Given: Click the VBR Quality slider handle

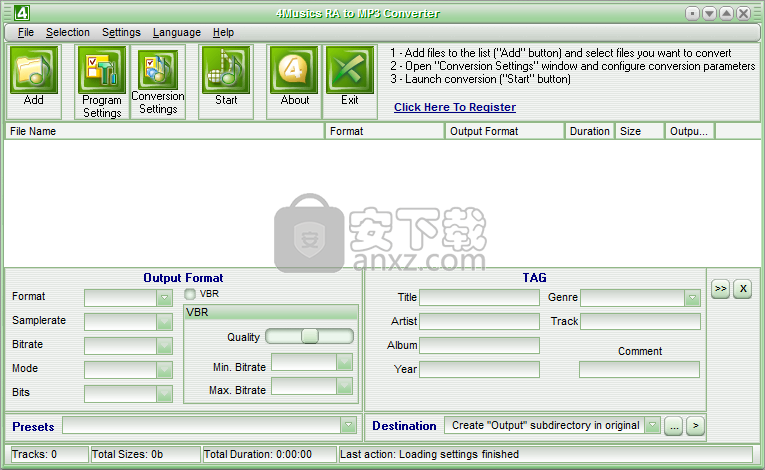Looking at the screenshot, I should click(x=310, y=336).
